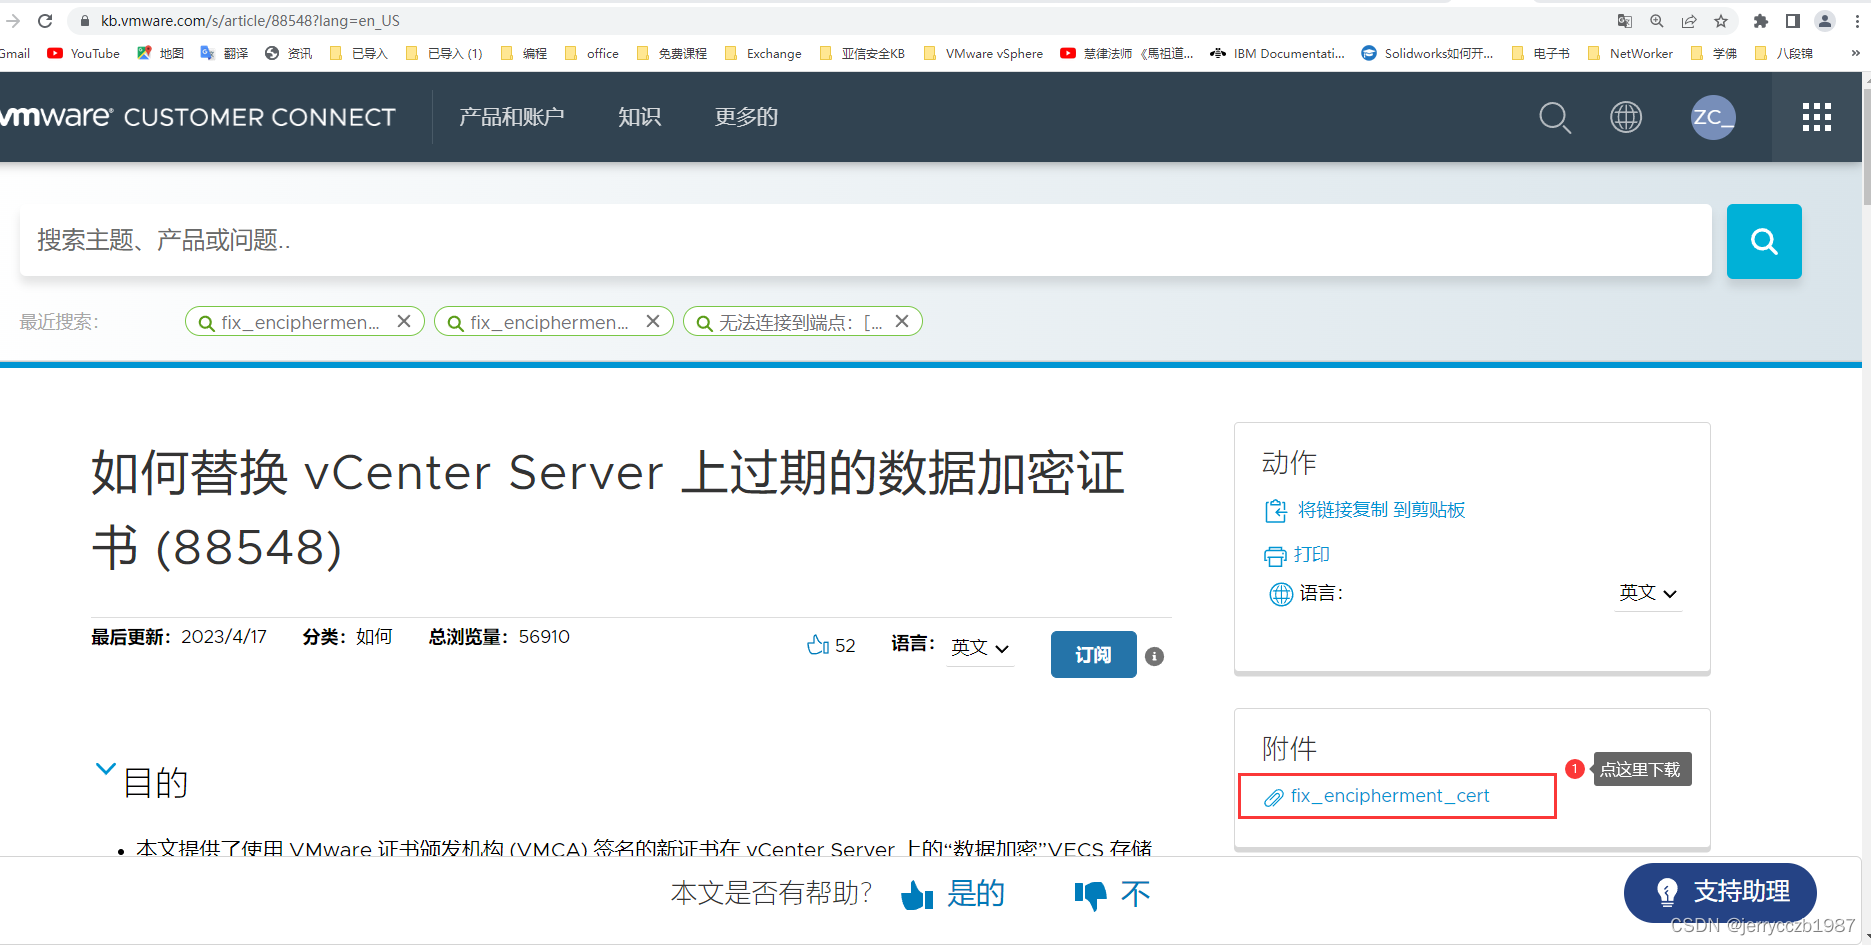The height and width of the screenshot is (945, 1871).
Task: Click the address bar URL kb.vmware.com
Action: (250, 21)
